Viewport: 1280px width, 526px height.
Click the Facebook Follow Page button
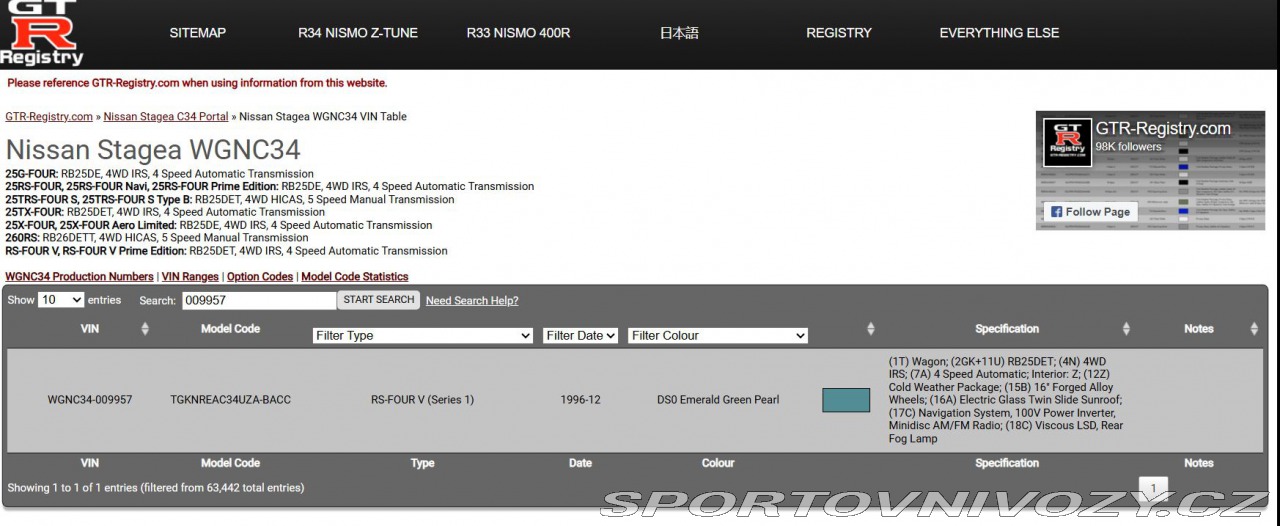[1090, 212]
